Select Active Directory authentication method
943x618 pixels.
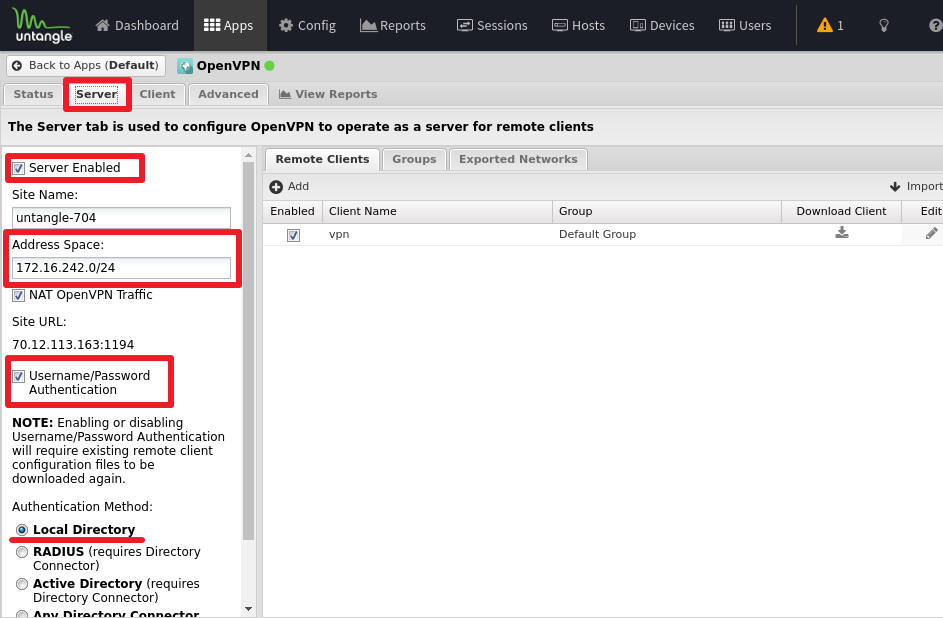[22, 584]
